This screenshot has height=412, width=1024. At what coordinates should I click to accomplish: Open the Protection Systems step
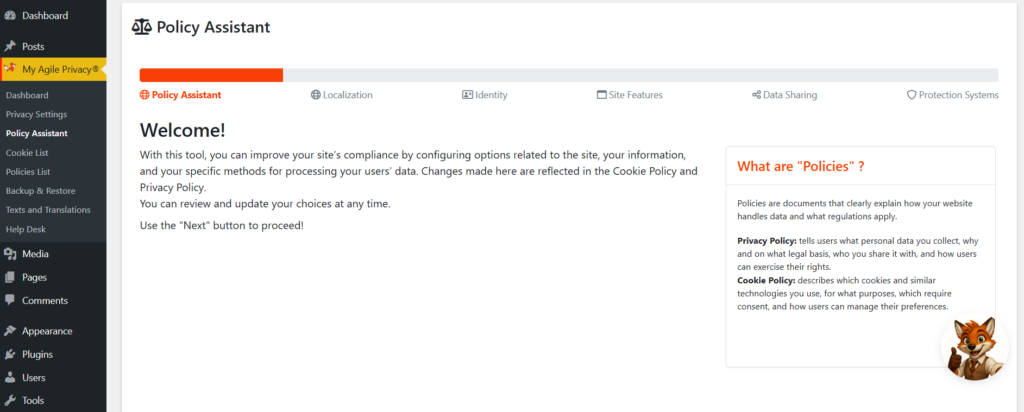(952, 95)
